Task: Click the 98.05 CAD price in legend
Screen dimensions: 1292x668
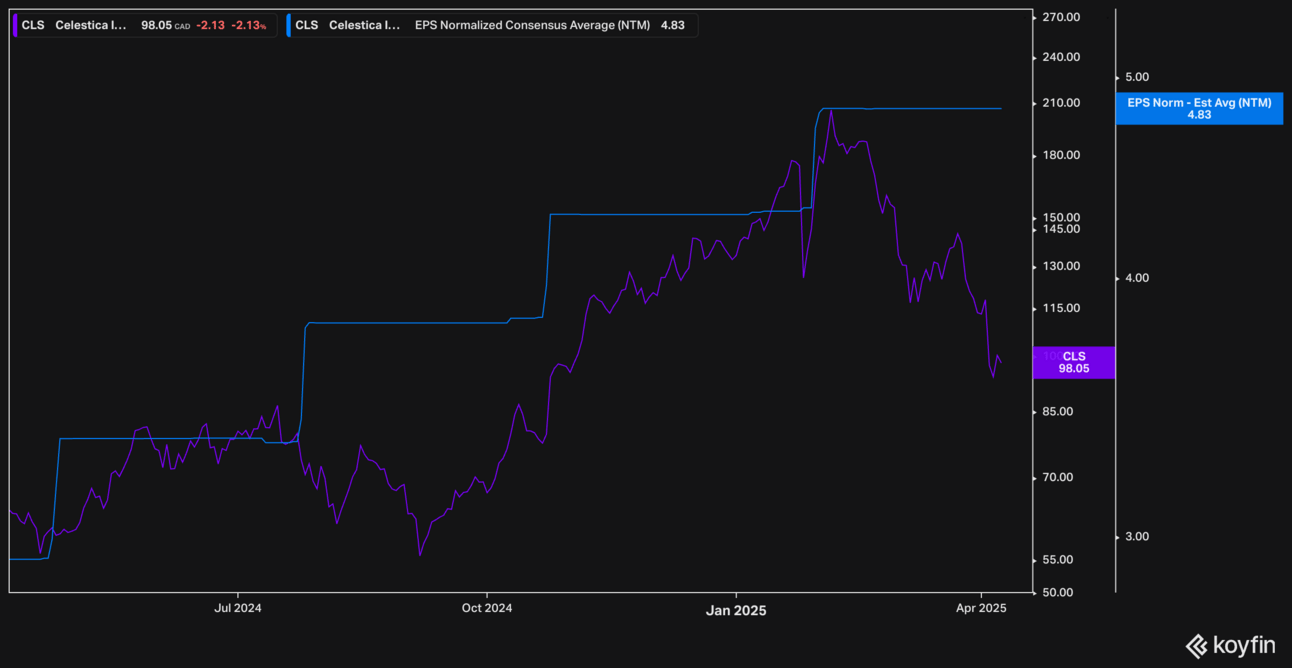Action: coord(165,26)
